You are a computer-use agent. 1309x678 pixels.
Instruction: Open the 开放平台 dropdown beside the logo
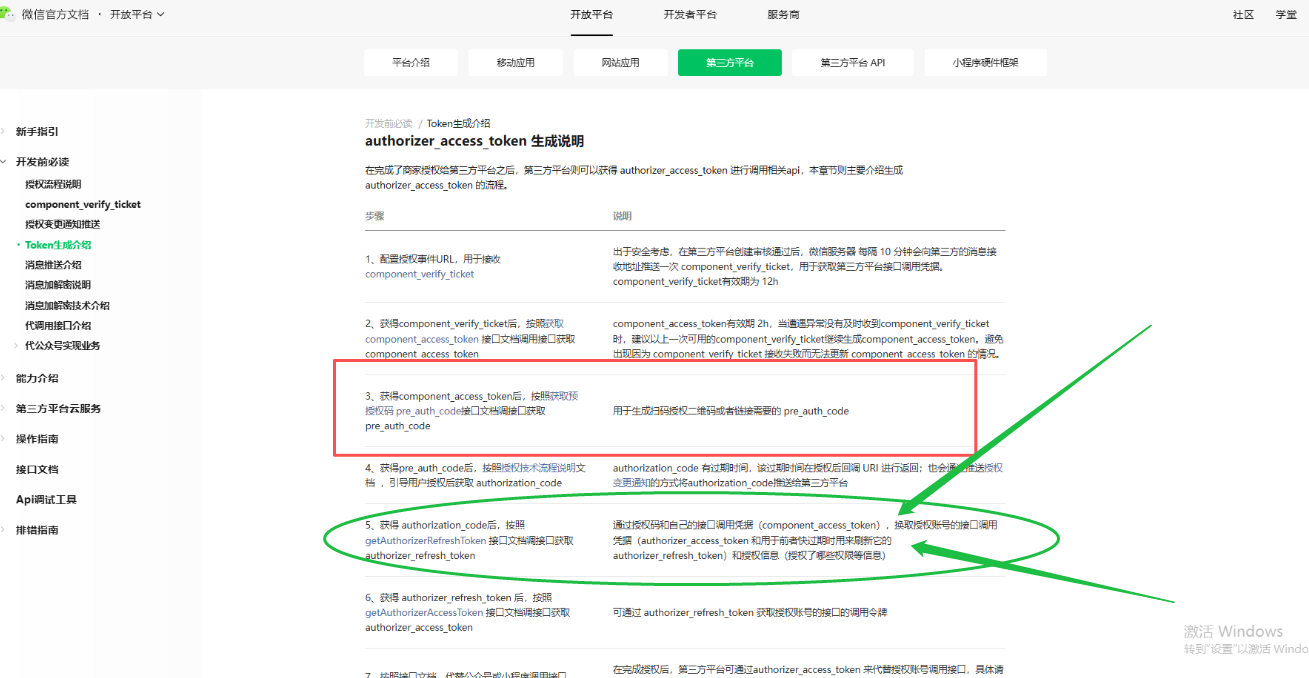click(137, 15)
